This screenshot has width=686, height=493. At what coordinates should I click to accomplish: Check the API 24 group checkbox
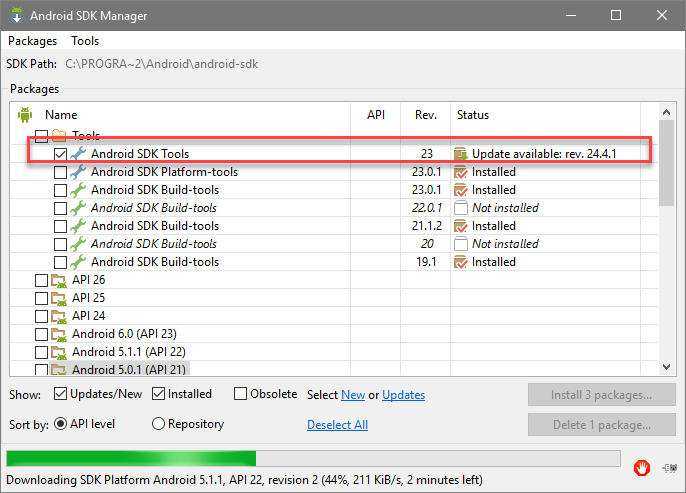coord(41,316)
